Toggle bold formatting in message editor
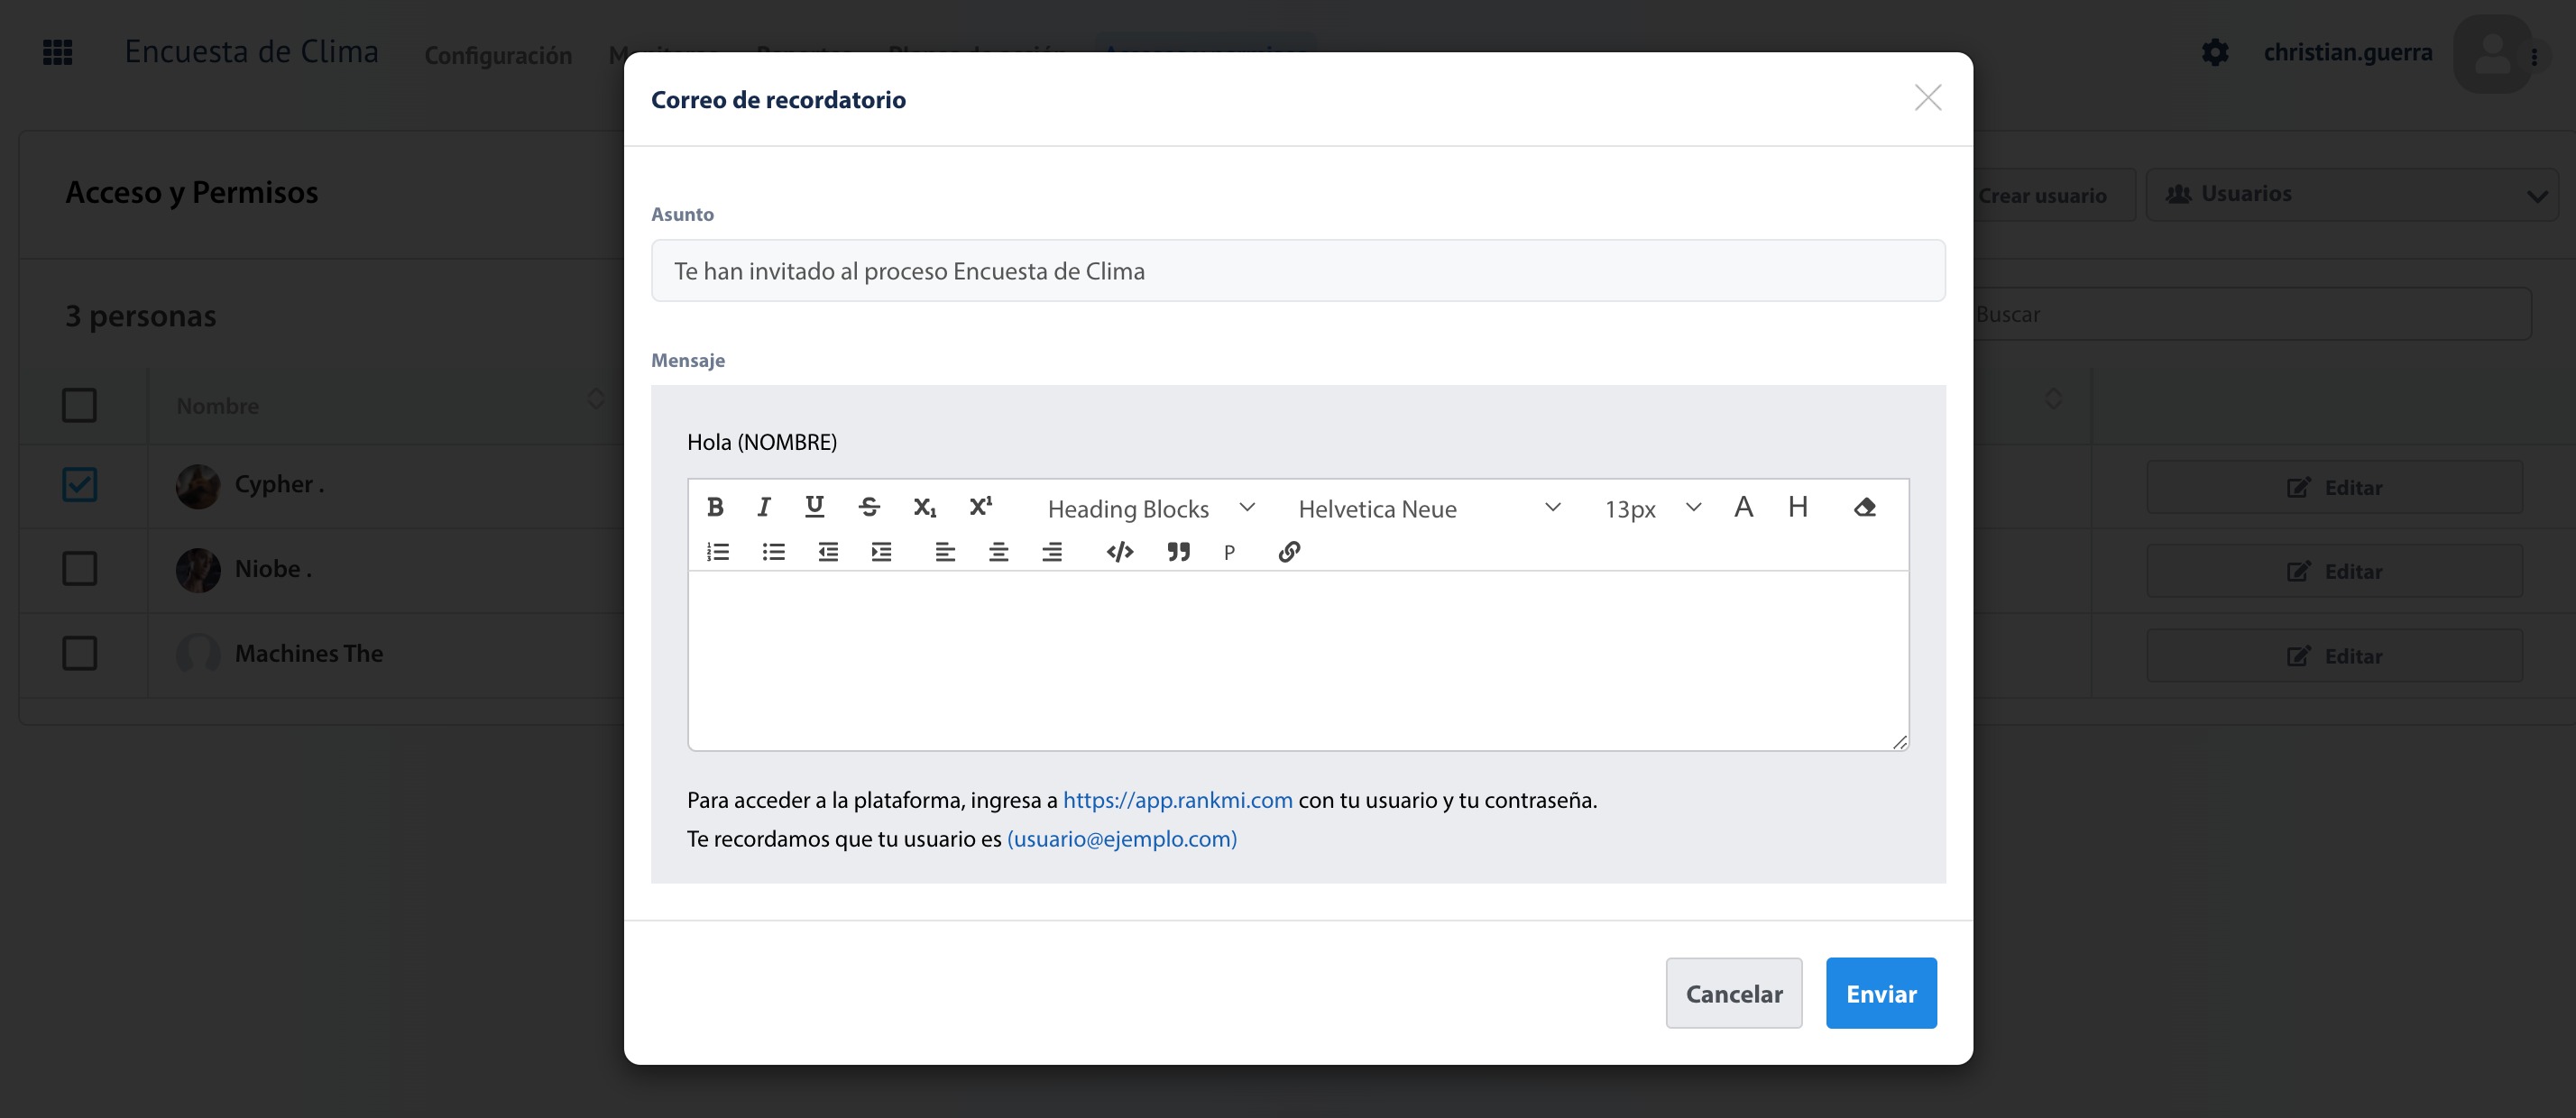The image size is (2576, 1118). (715, 507)
